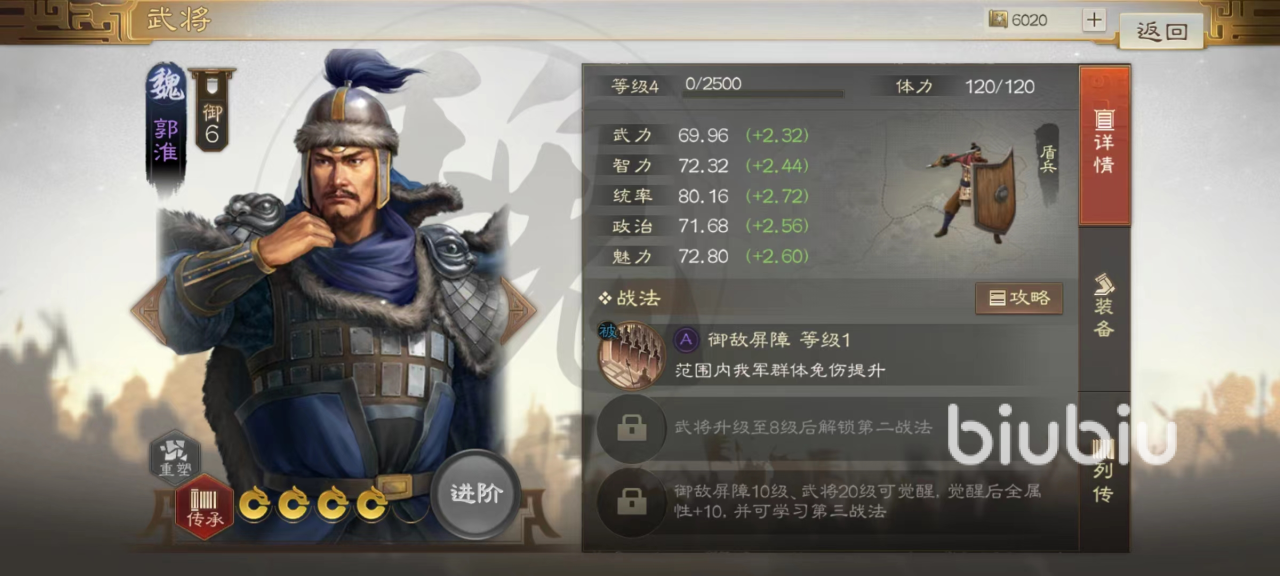Tap the plus icon beside 6020 currency
The height and width of the screenshot is (576, 1280).
coord(1094,20)
